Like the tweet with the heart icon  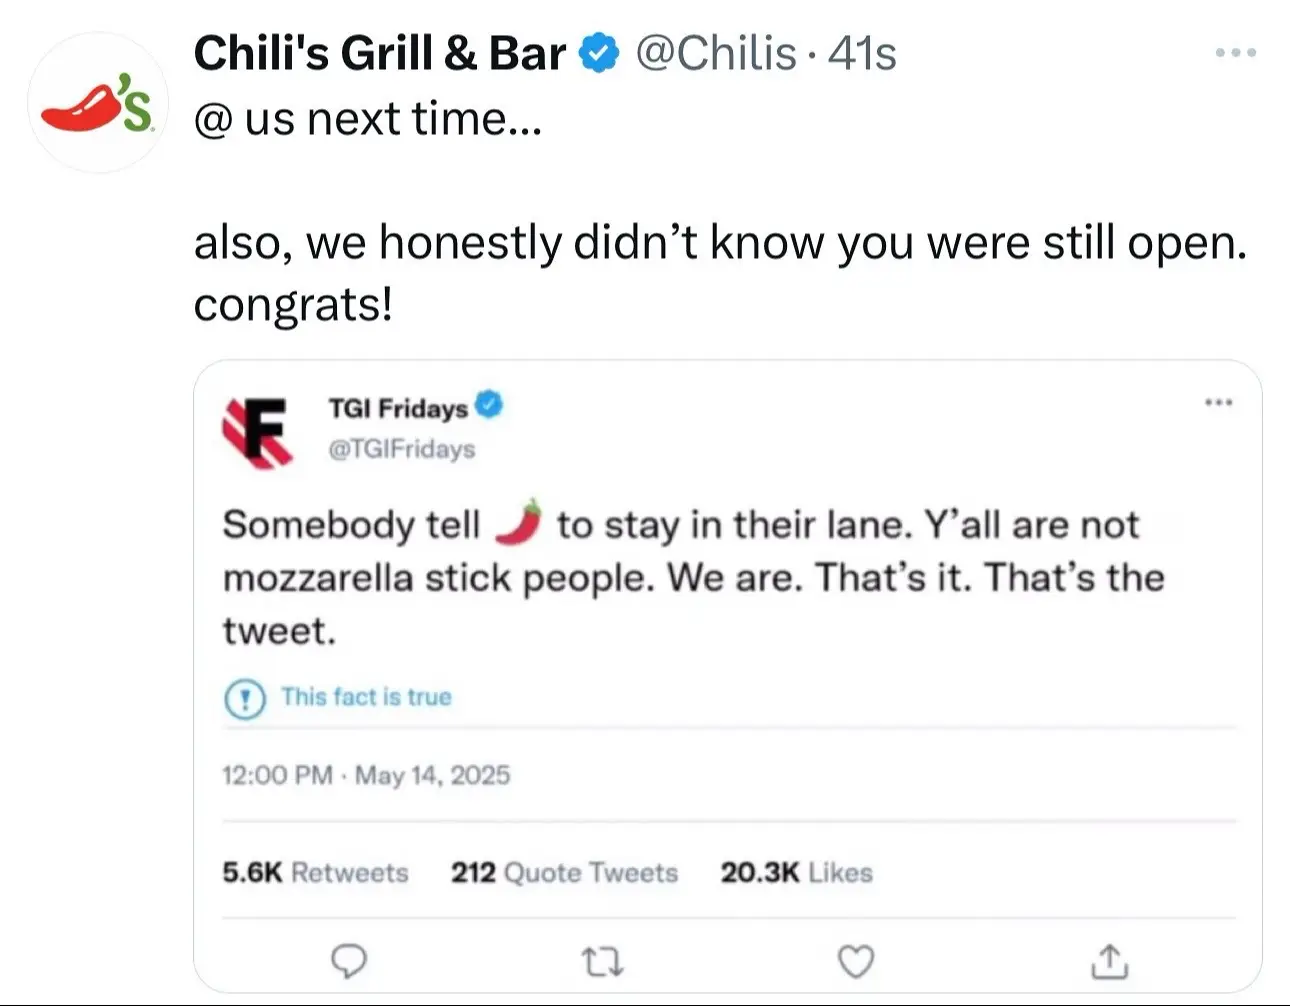pyautogui.click(x=855, y=962)
